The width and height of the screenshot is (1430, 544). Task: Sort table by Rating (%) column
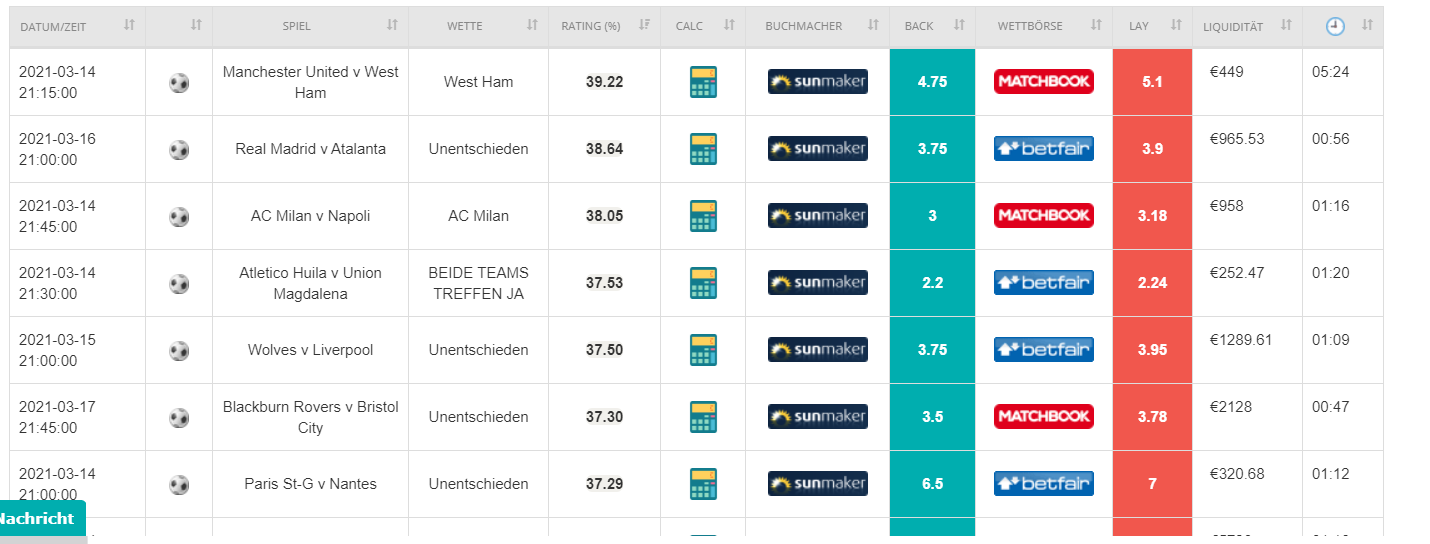tap(604, 26)
